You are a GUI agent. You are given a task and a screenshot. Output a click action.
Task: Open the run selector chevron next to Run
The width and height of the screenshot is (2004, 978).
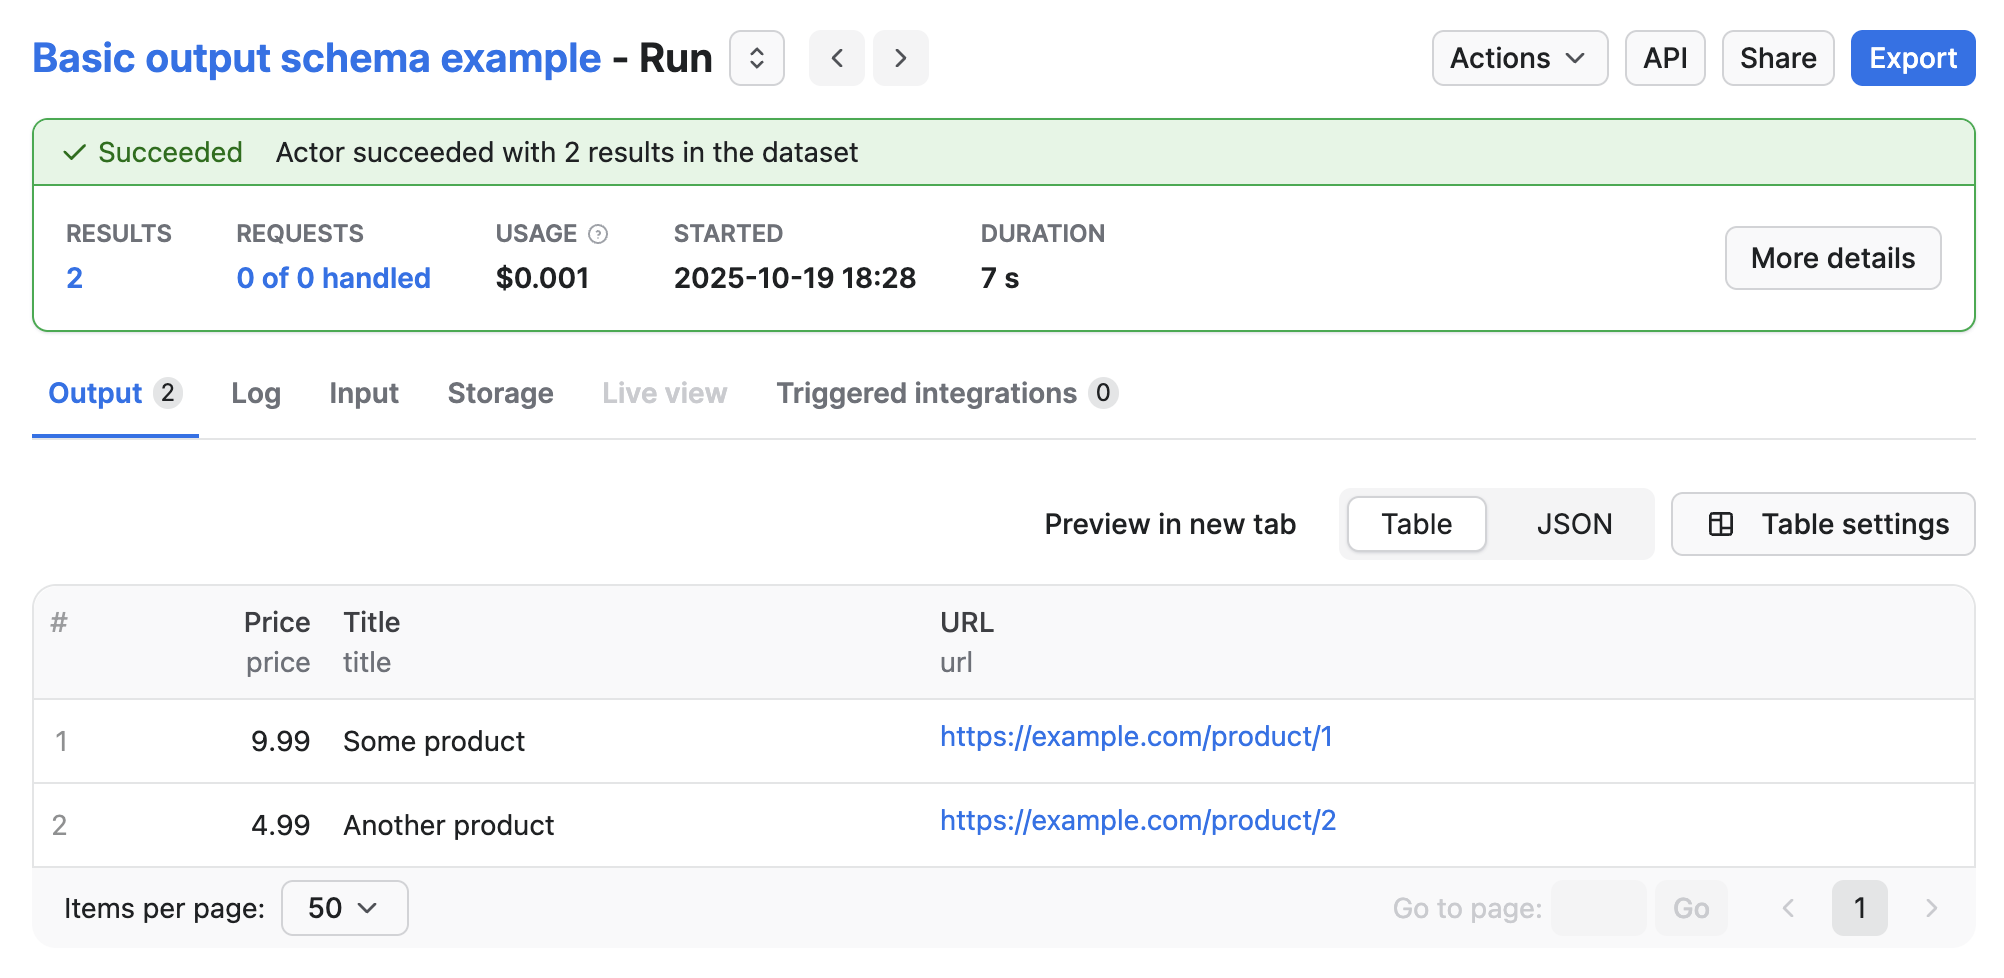pyautogui.click(x=757, y=58)
